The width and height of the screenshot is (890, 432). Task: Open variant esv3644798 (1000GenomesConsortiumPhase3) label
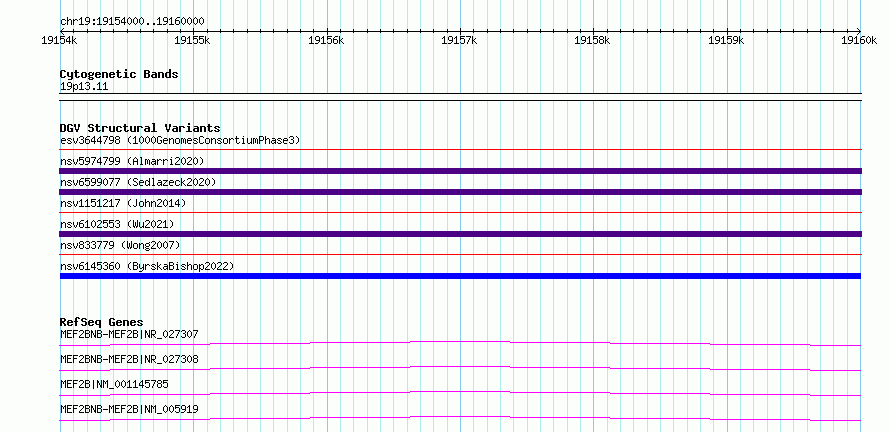180,140
